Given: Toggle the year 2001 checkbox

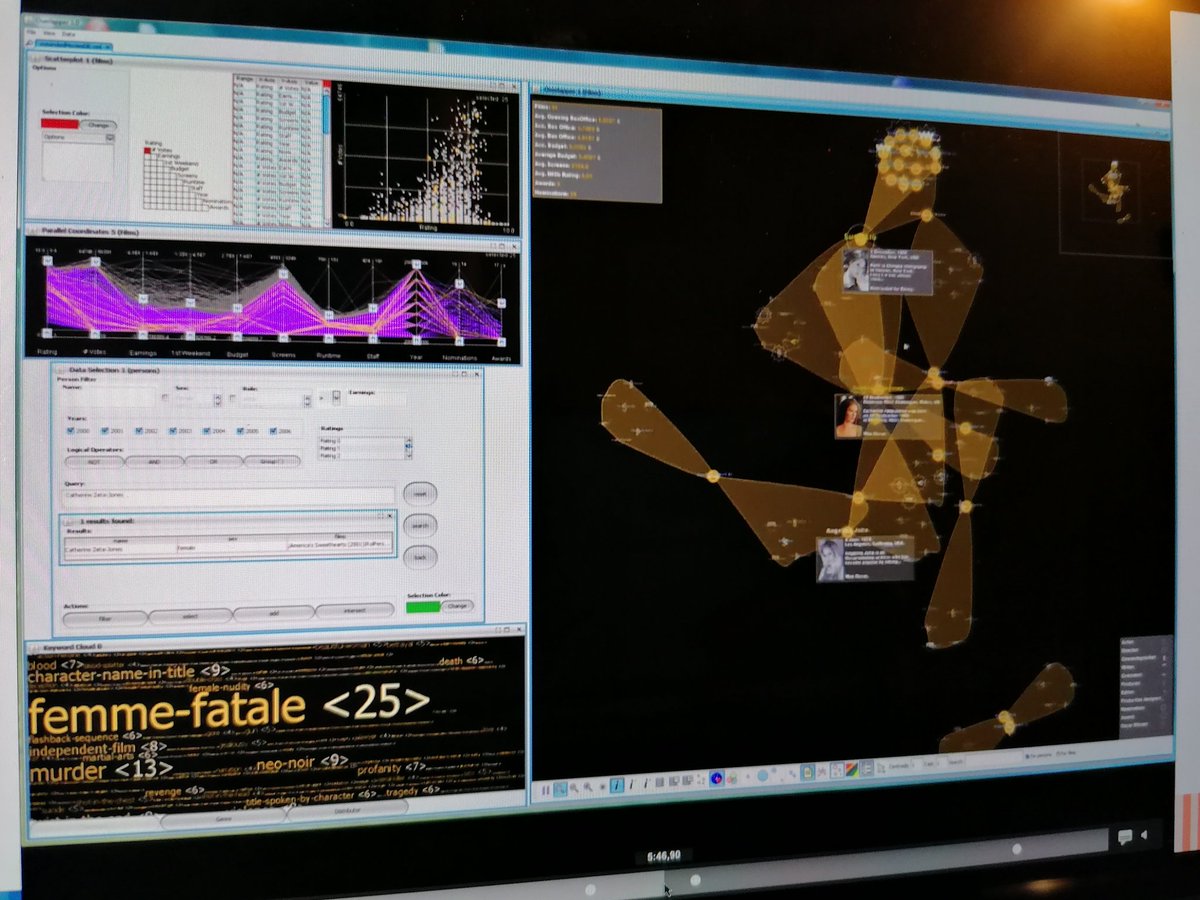Looking at the screenshot, I should (105, 430).
